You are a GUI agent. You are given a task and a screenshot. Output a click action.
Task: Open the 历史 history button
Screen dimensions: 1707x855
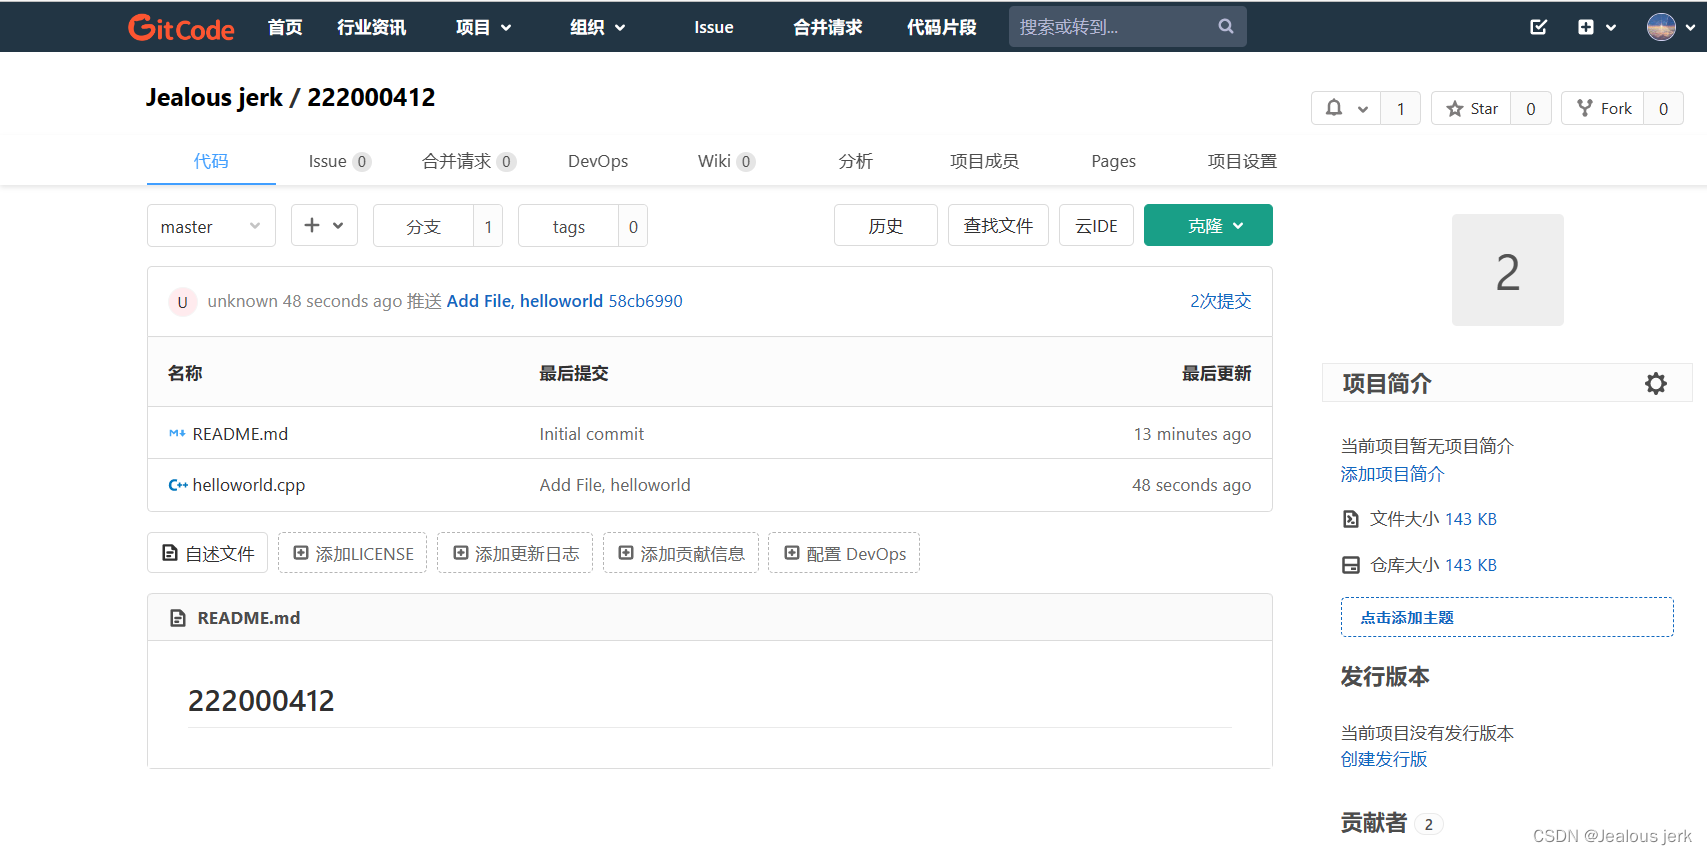tap(886, 225)
